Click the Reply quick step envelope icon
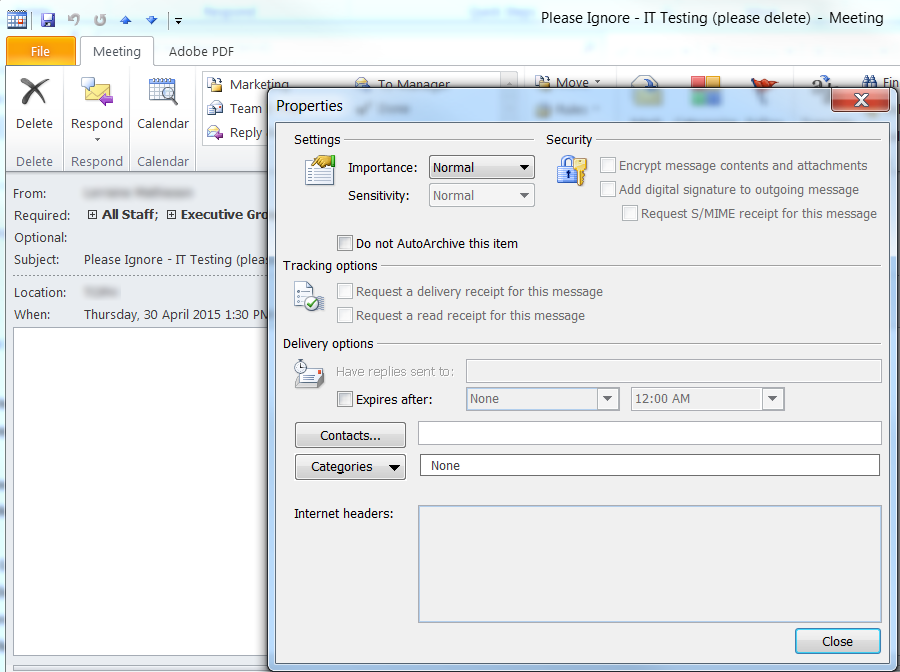 pos(215,133)
